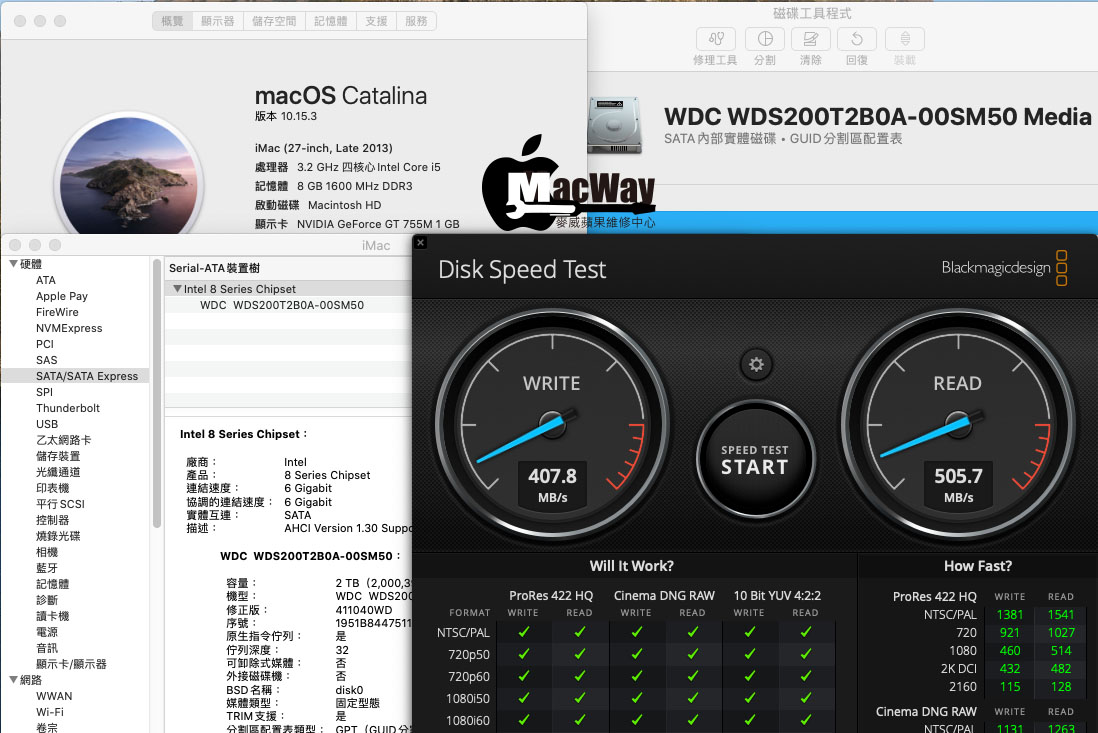The width and height of the screenshot is (1098, 733).
Task: Click the Serial-ATA裝置樹 column header
Action: pos(214,268)
